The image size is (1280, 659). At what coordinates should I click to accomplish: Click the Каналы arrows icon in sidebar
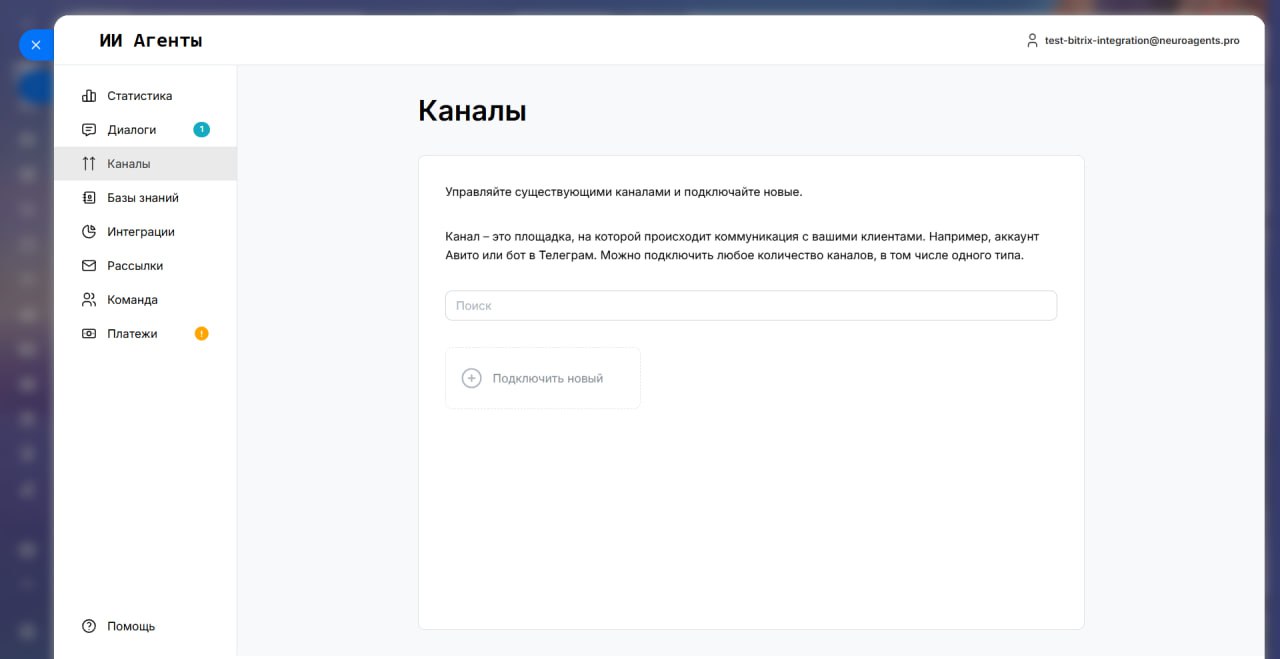(89, 164)
